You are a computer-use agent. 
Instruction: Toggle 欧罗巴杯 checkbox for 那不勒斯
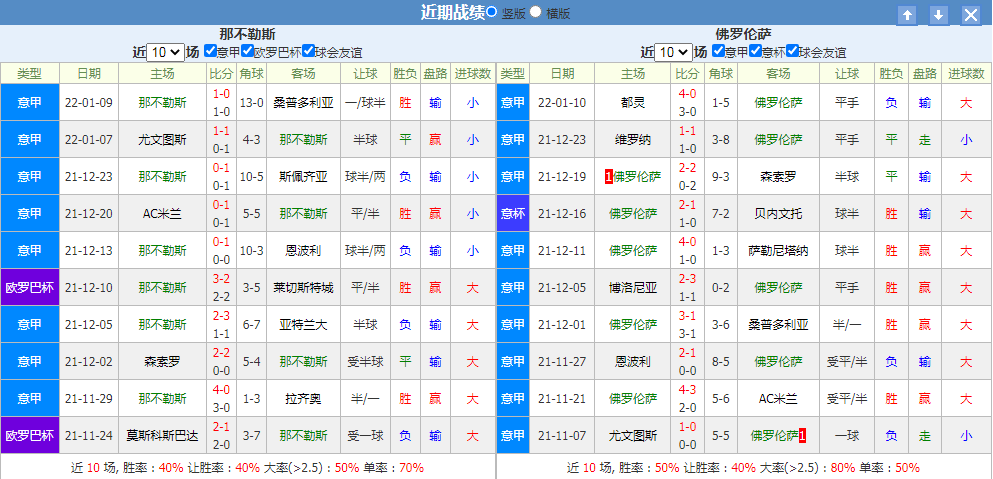click(248, 51)
